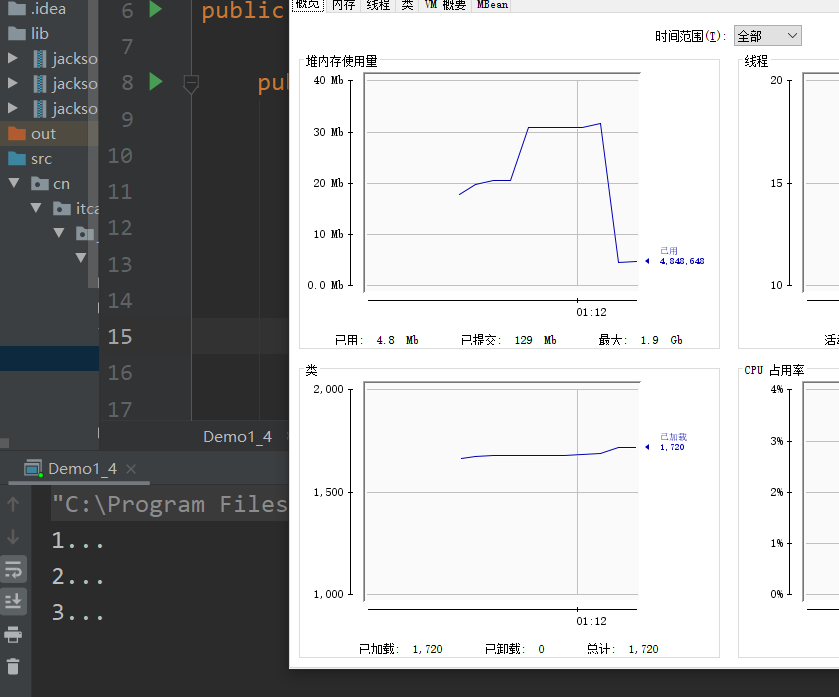Click the green run arrow beside line 8

[x=155, y=82]
